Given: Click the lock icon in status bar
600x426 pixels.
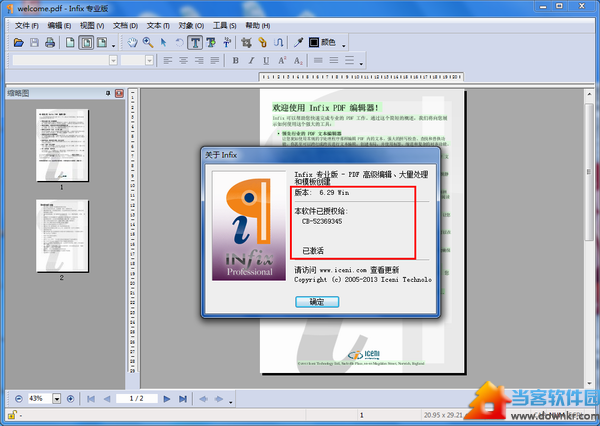Looking at the screenshot, I should point(12,415).
